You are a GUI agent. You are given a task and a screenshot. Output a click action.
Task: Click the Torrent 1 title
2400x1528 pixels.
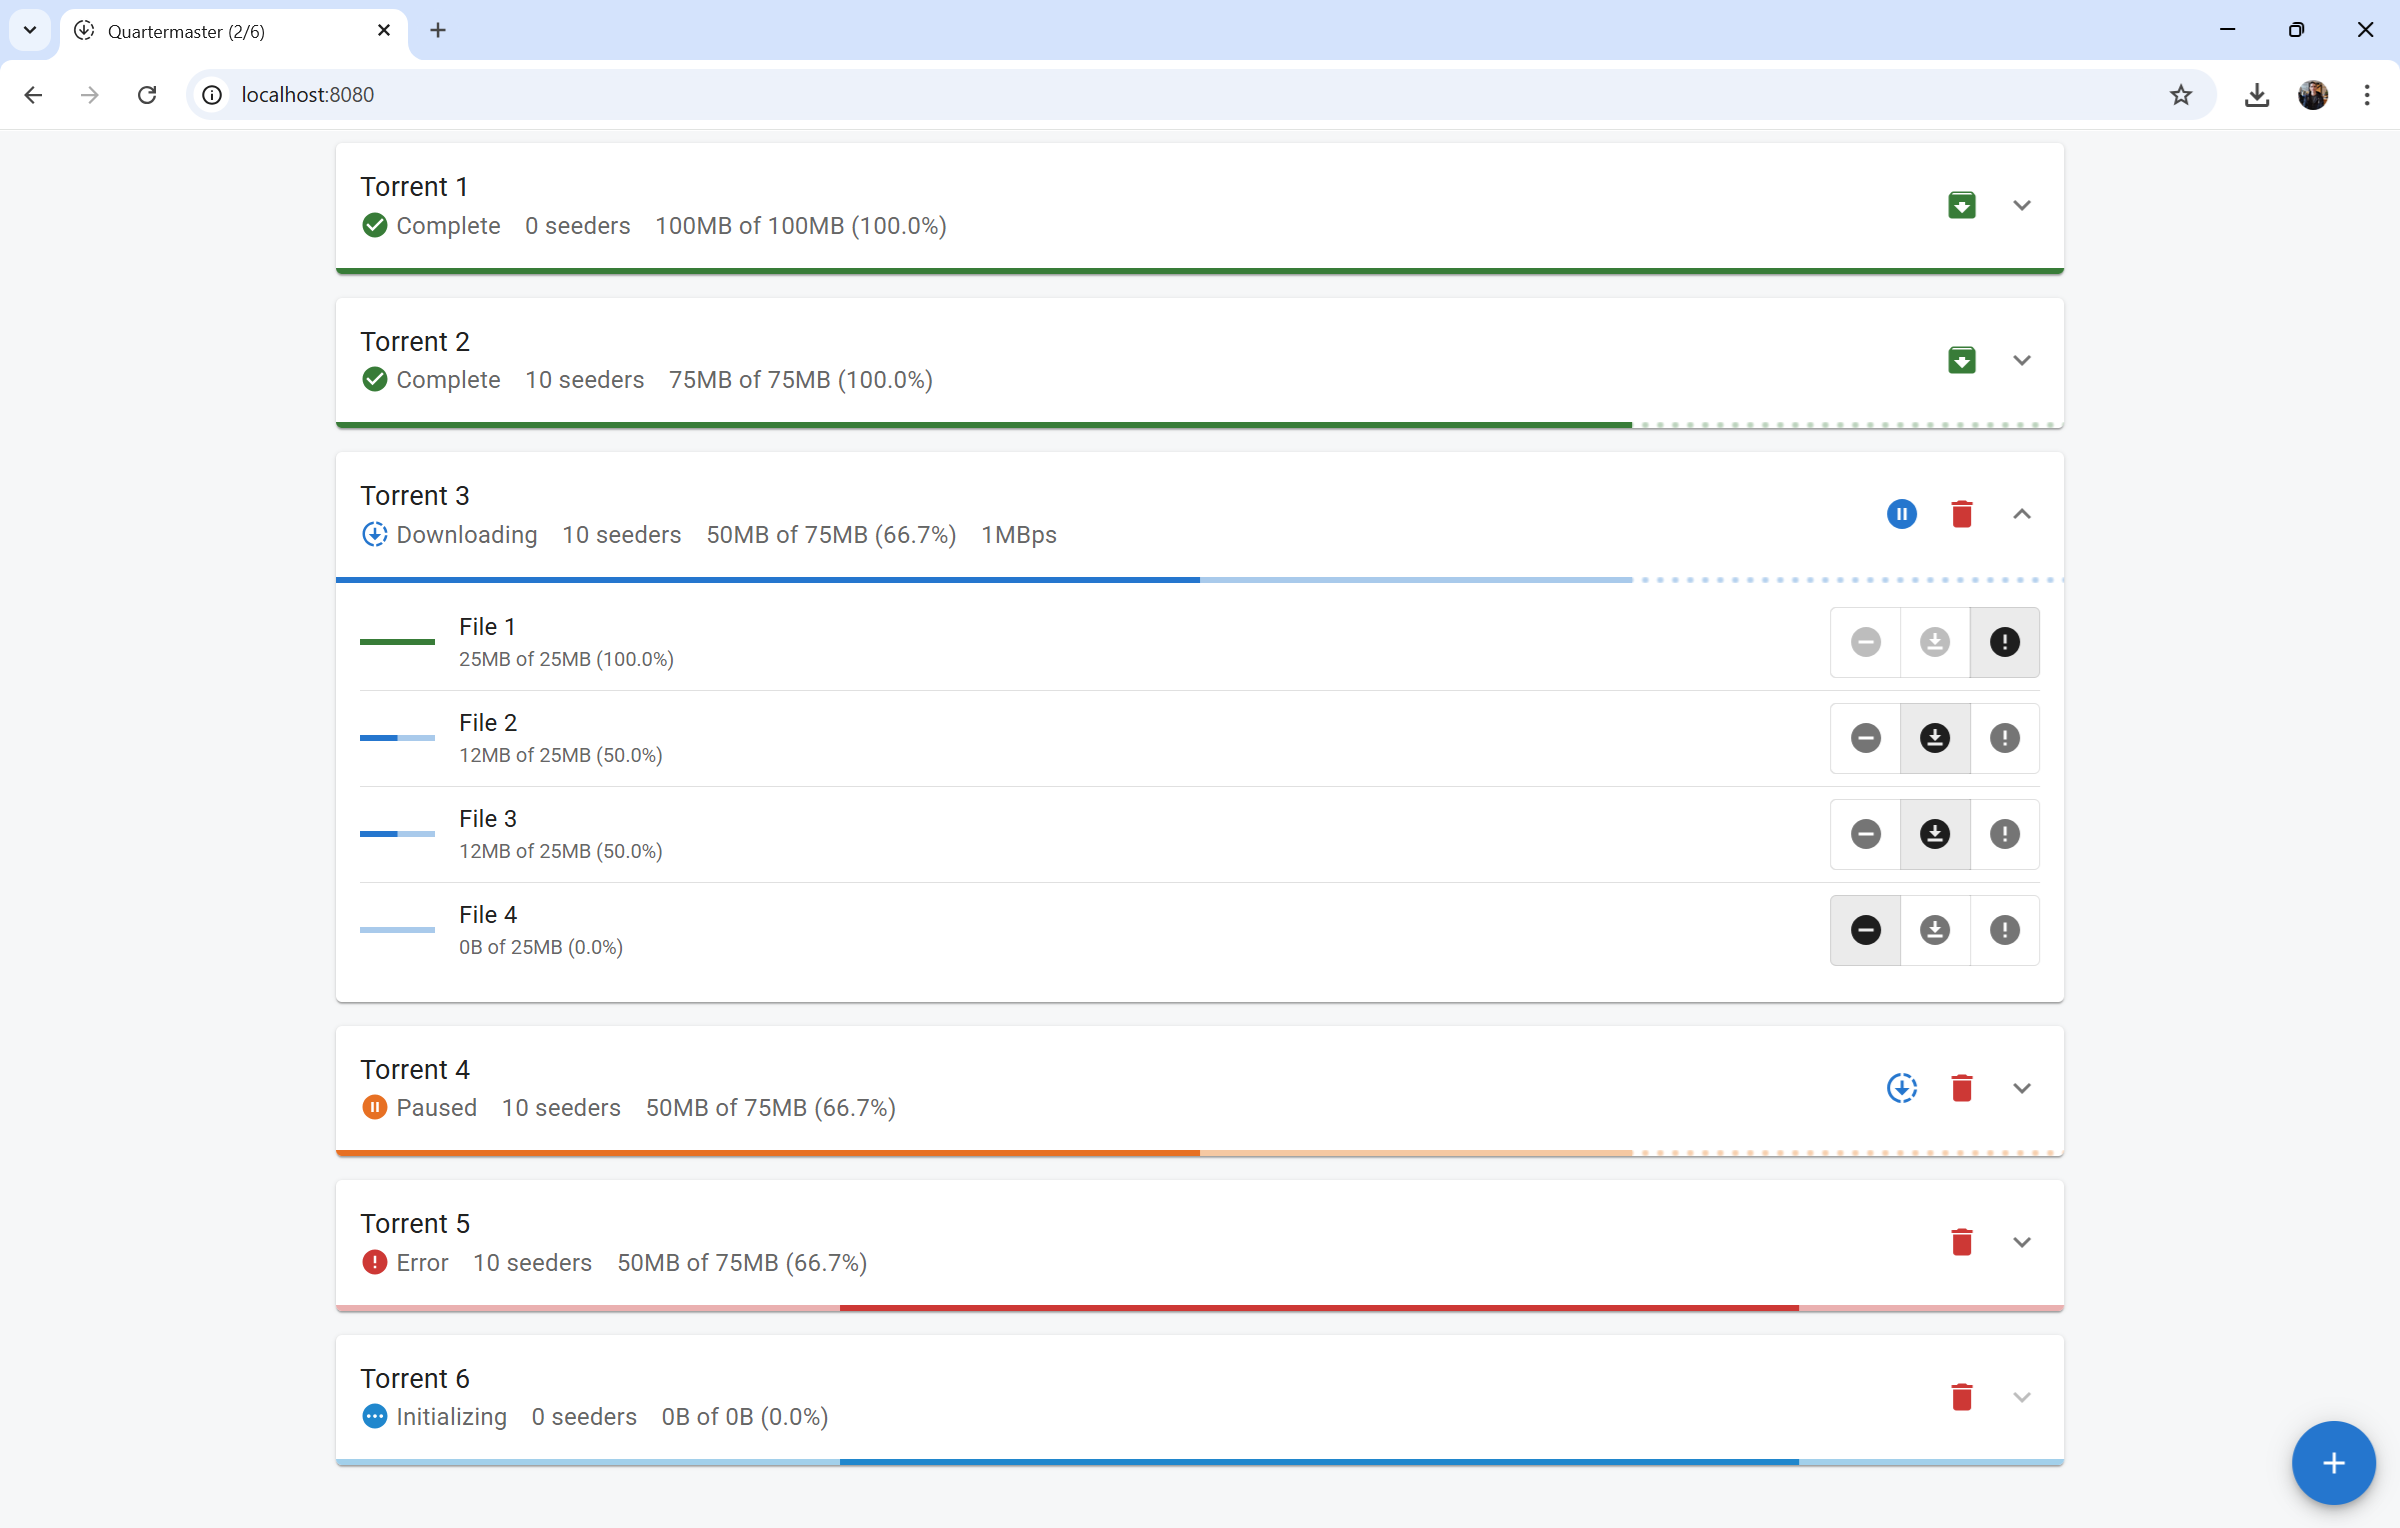pyautogui.click(x=414, y=187)
